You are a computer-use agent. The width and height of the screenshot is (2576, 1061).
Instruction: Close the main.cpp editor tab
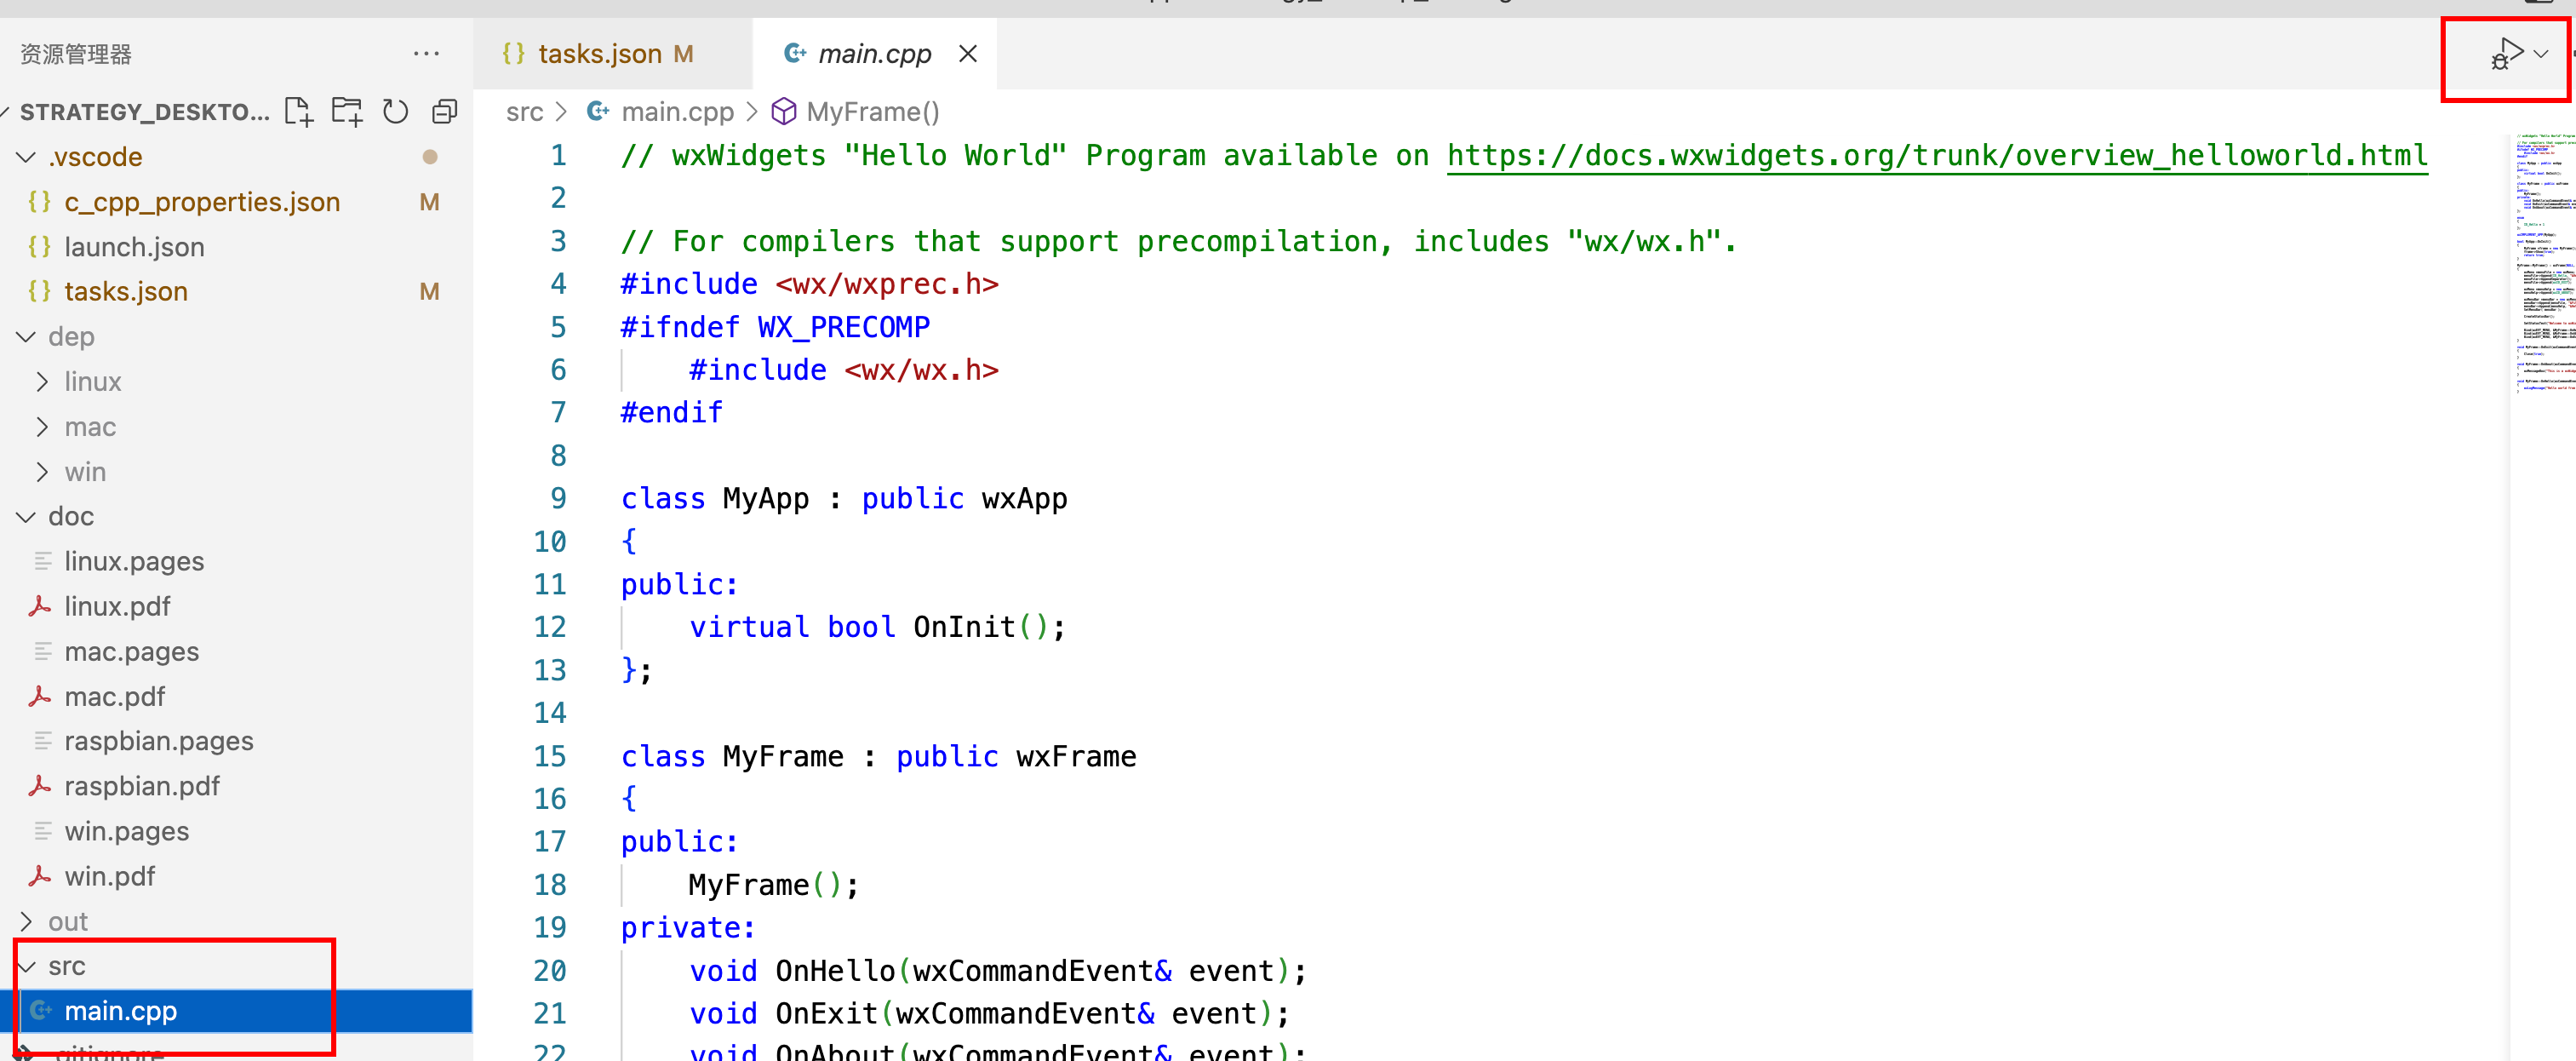click(x=967, y=54)
